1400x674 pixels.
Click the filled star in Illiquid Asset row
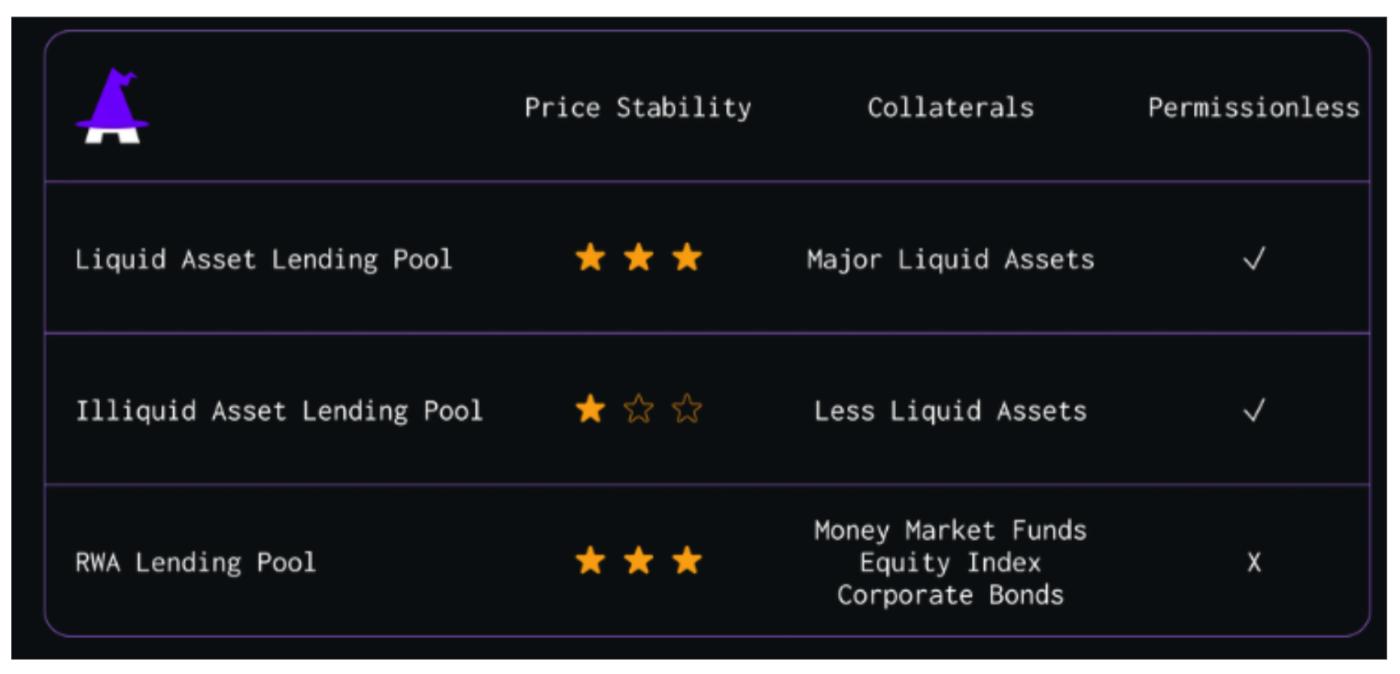[x=590, y=409]
